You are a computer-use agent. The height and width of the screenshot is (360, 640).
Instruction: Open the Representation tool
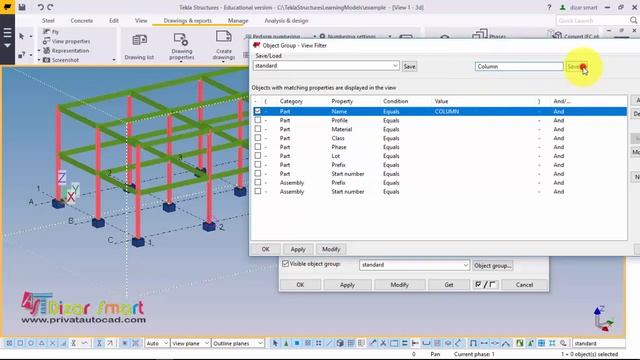point(66,51)
